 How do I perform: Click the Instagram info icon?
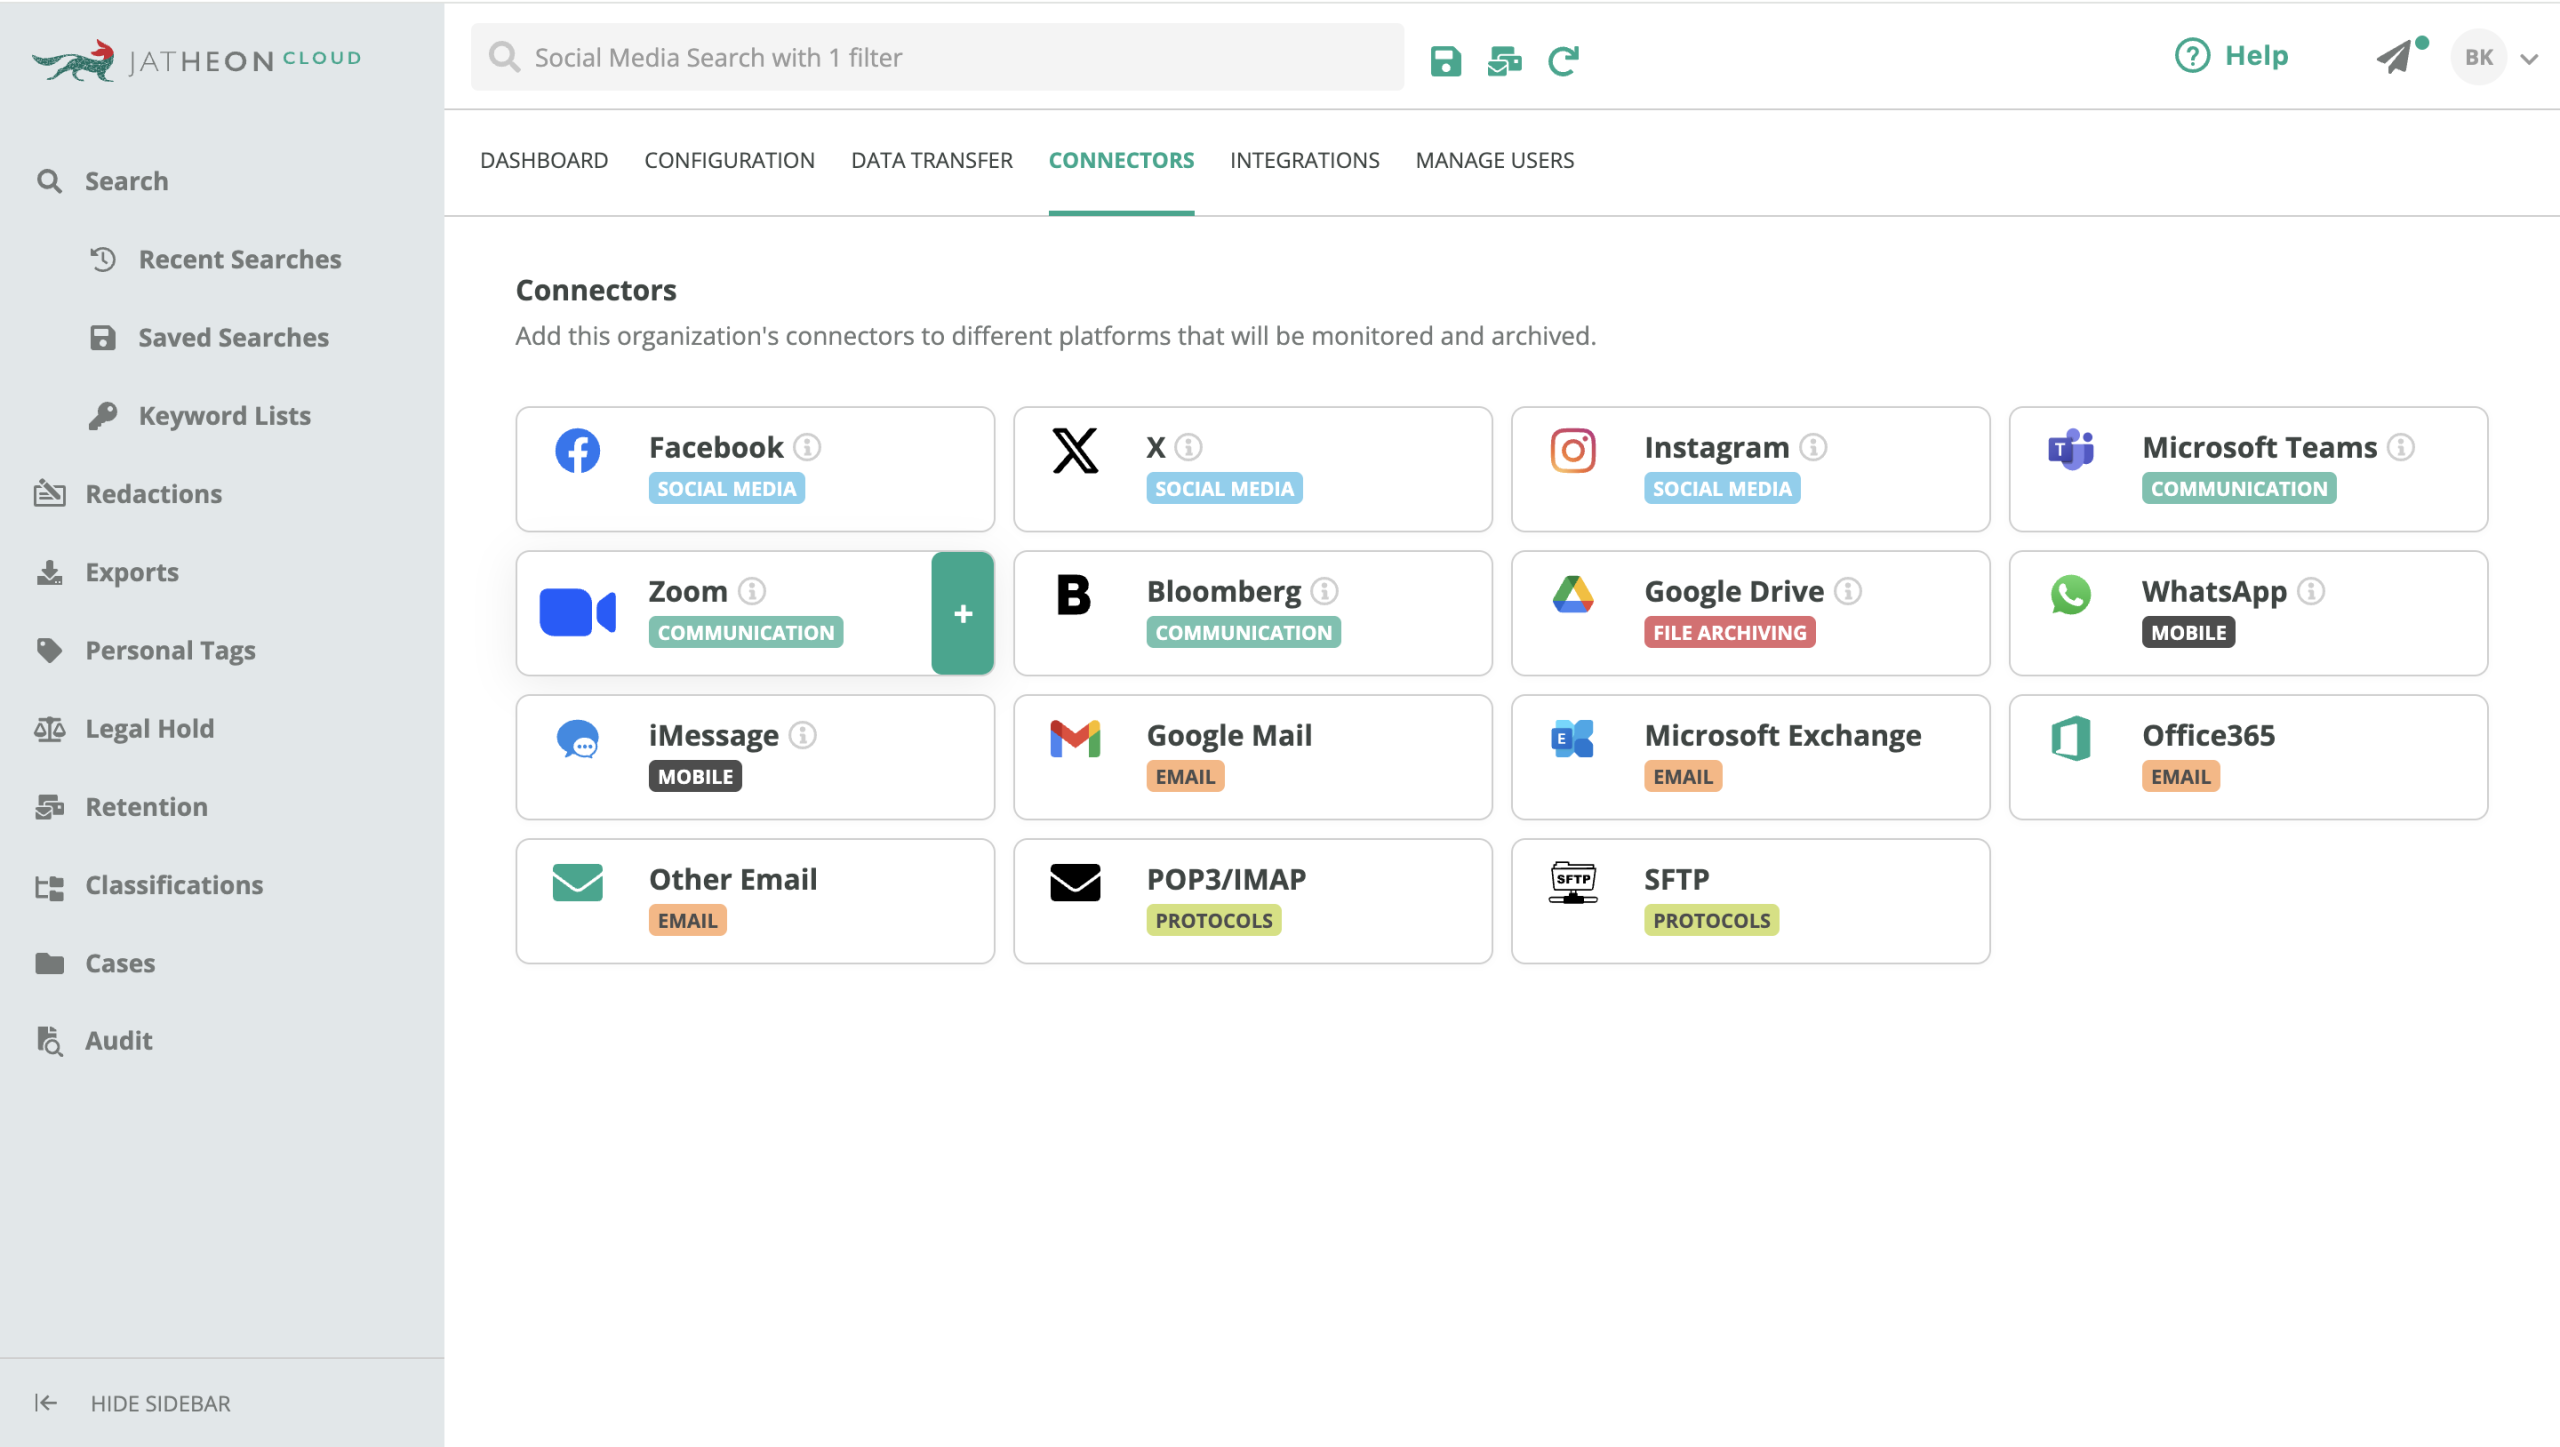[x=1813, y=447]
